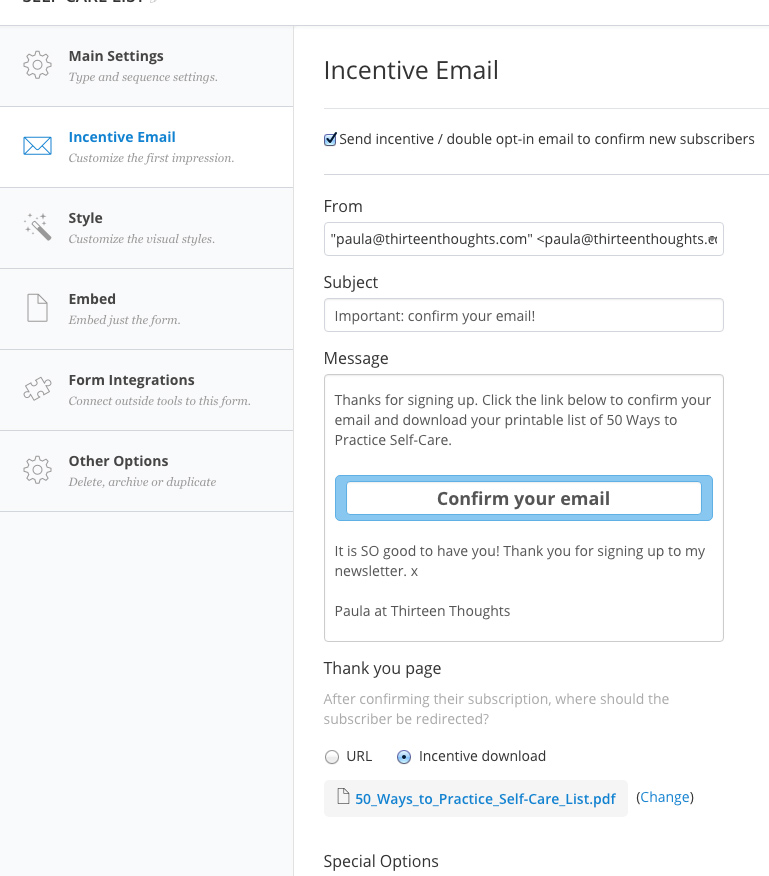Viewport: 769px width, 876px height.
Task: Click into the Subject input field
Action: point(523,316)
